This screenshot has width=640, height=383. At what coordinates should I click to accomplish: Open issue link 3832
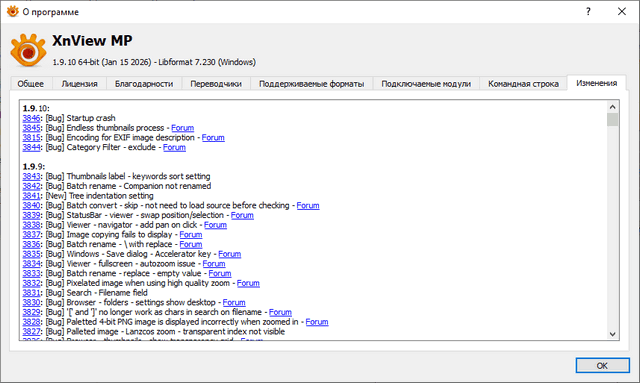point(31,283)
